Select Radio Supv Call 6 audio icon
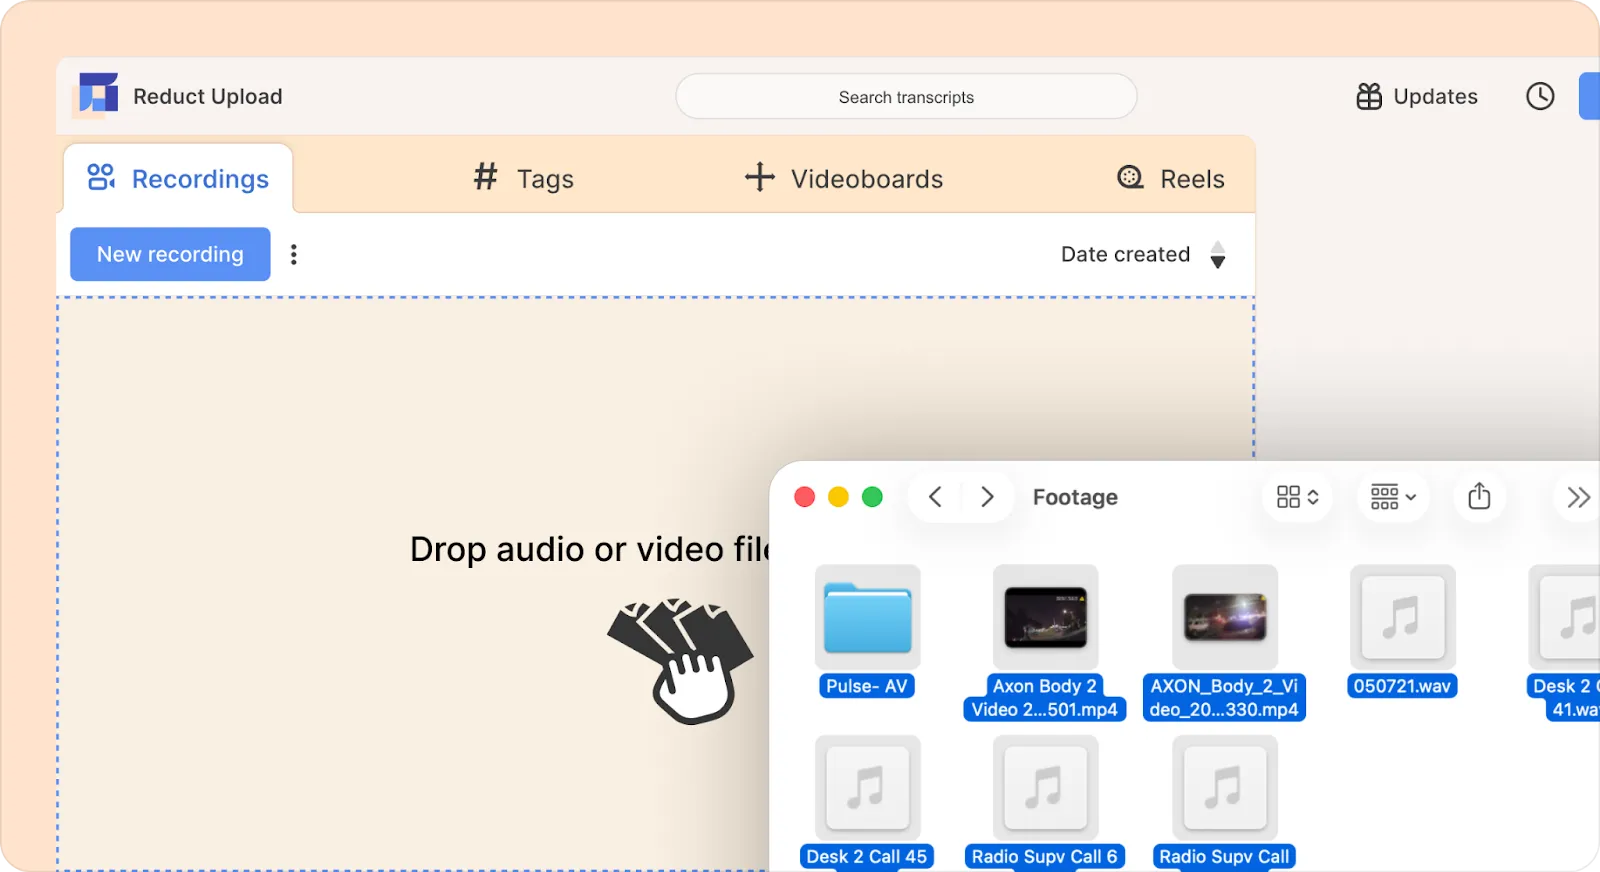The height and width of the screenshot is (872, 1600). point(1045,788)
